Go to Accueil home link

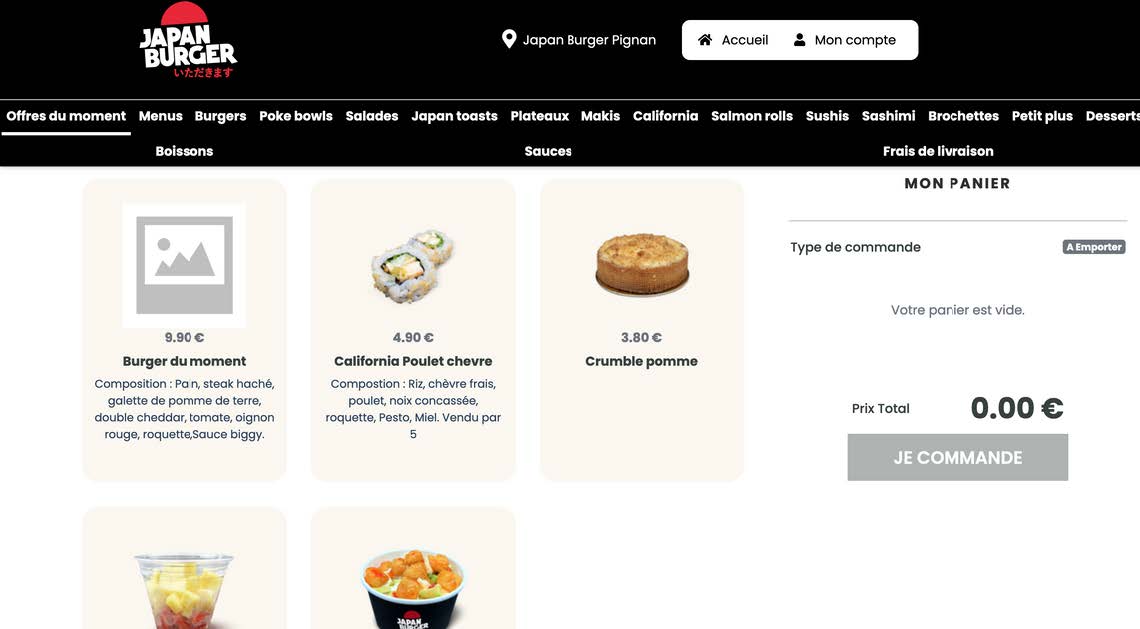733,40
